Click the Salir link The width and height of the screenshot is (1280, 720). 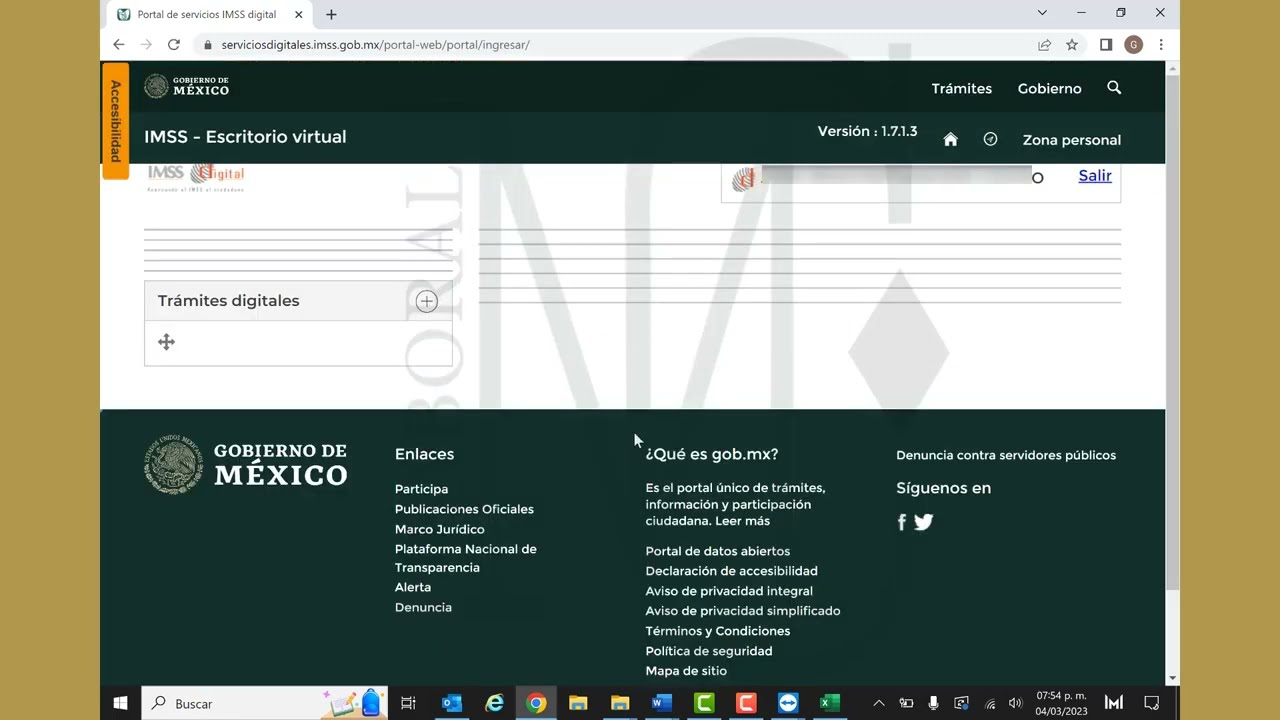tap(1095, 176)
